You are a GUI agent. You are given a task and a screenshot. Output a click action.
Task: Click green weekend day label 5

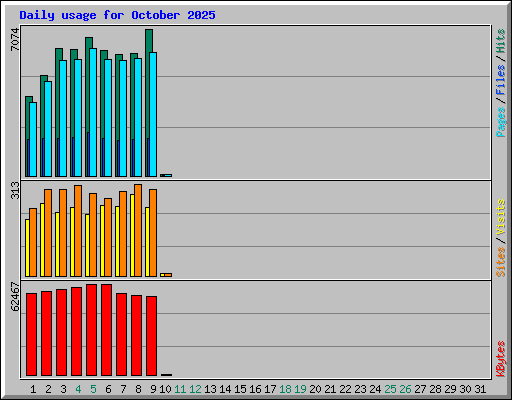coord(93,389)
